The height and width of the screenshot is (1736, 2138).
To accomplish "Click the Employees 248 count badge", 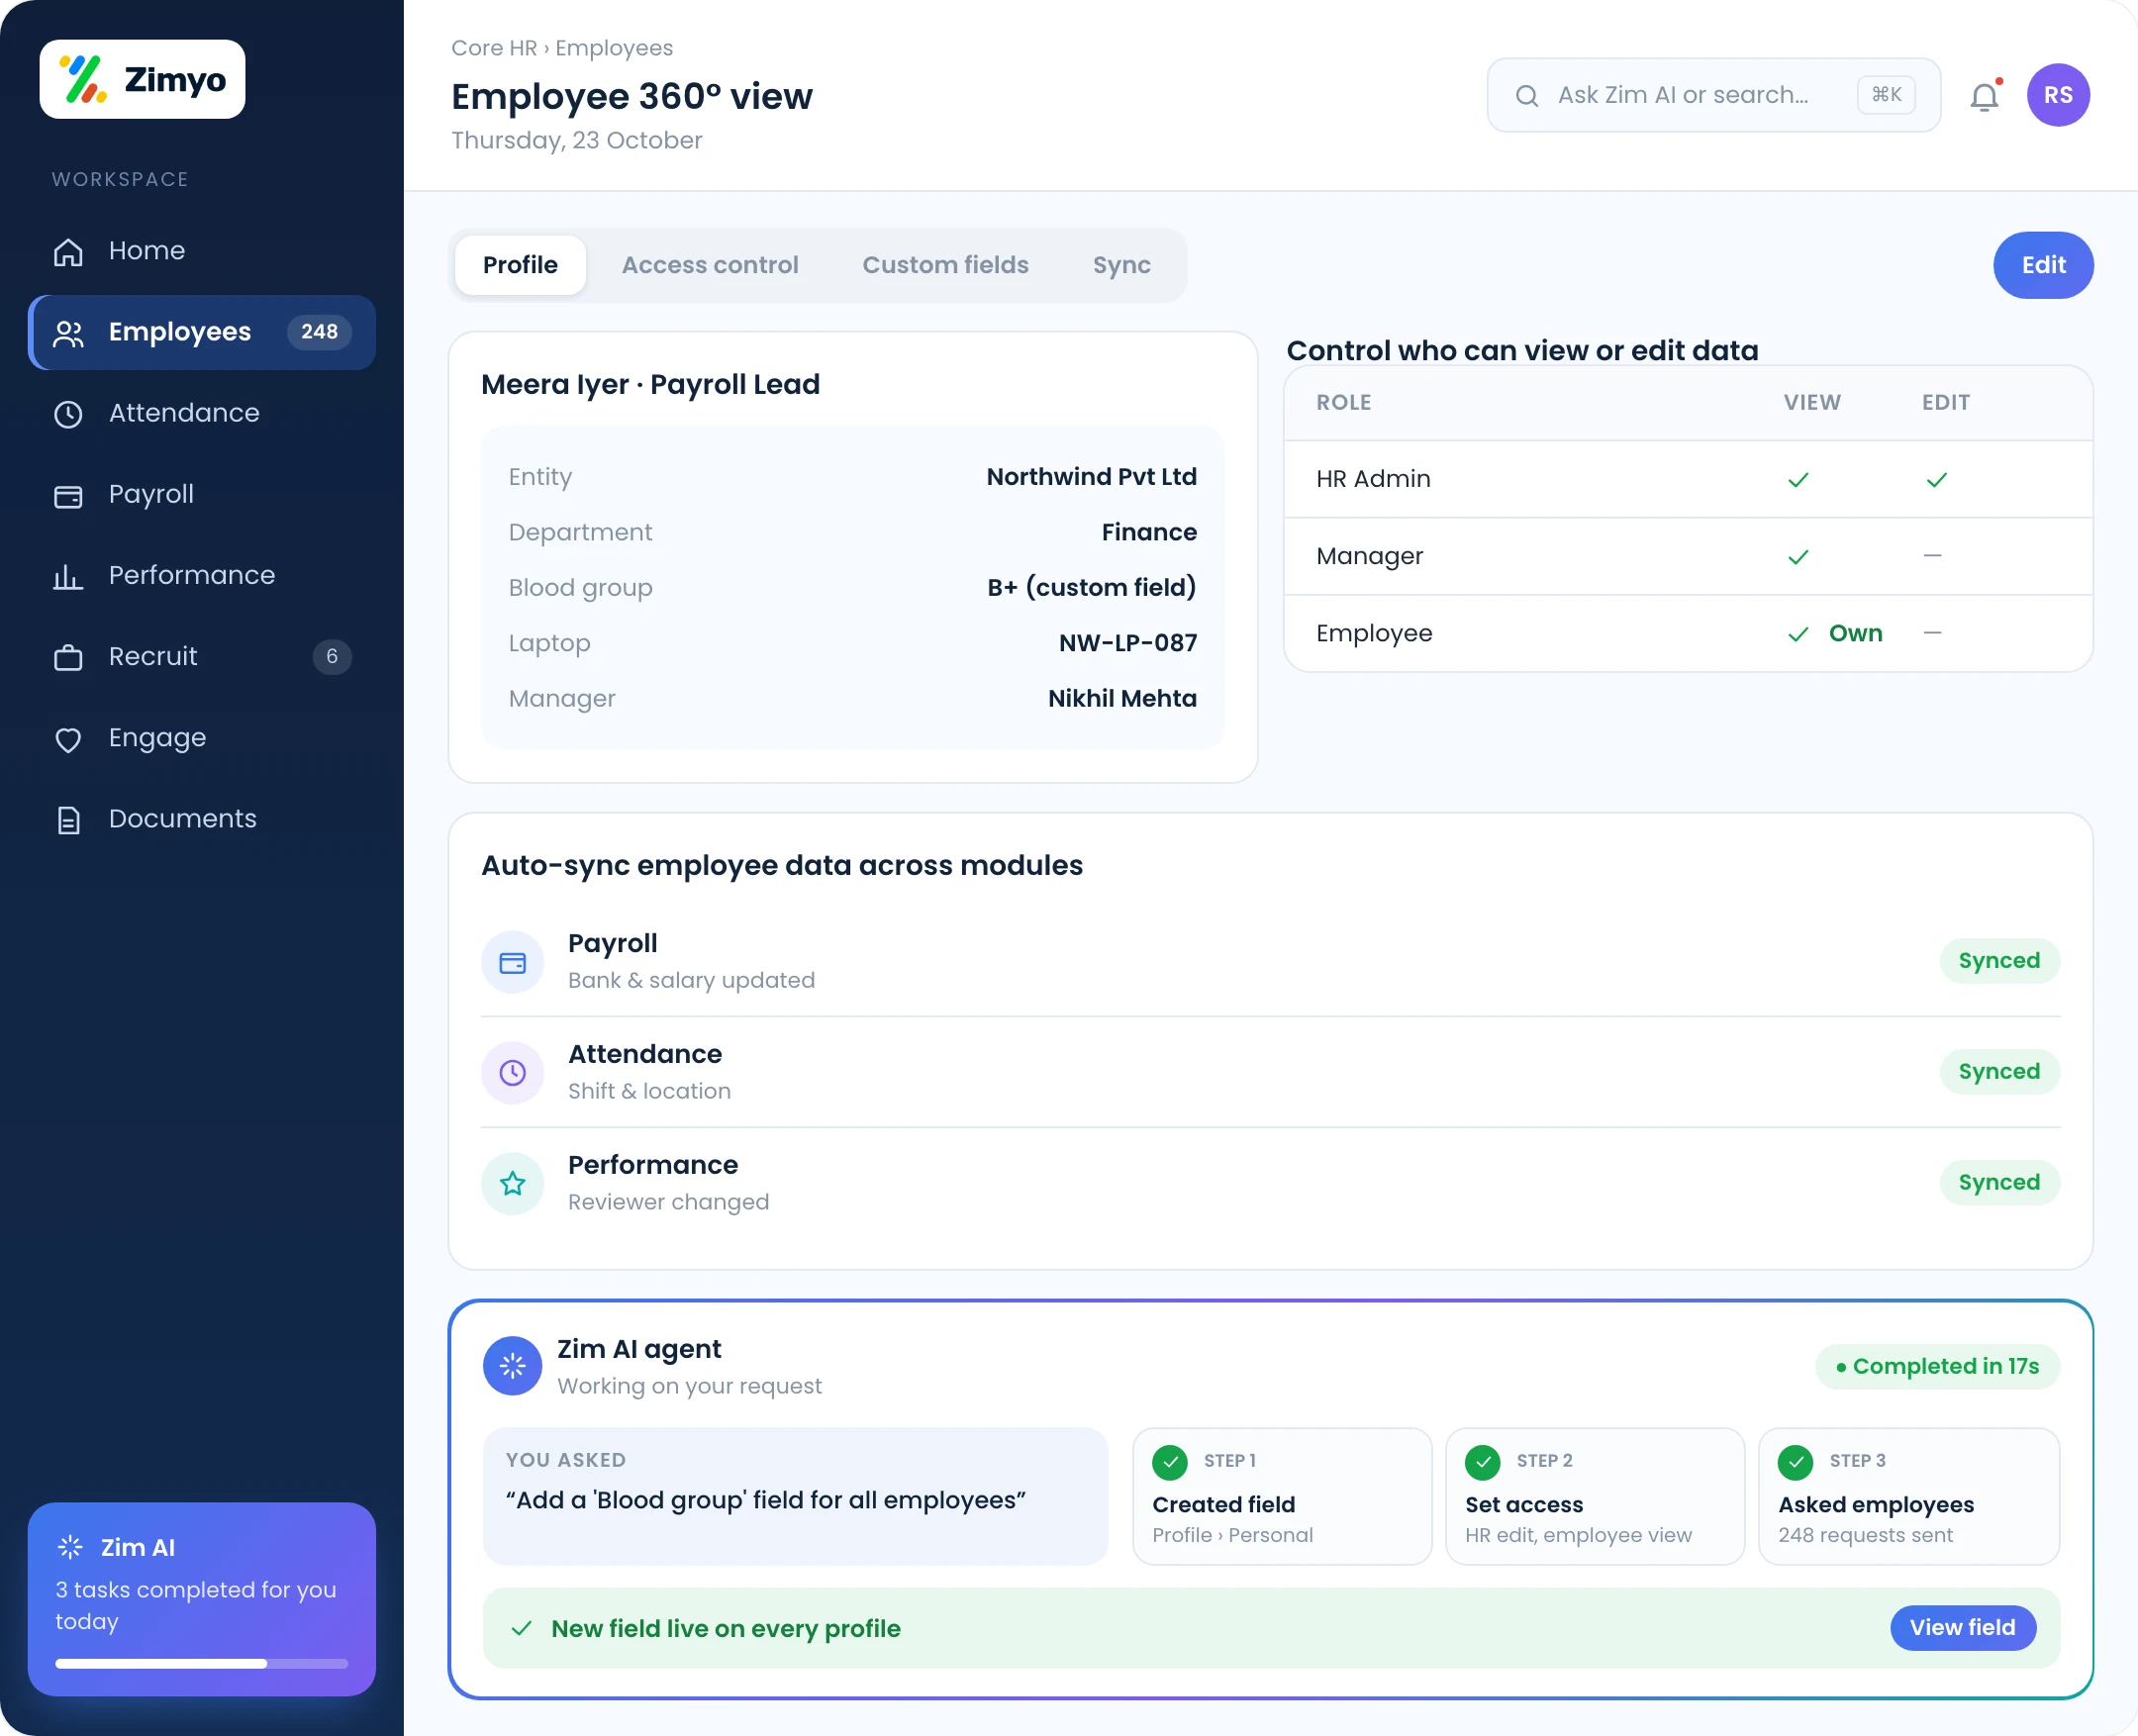I will (319, 332).
